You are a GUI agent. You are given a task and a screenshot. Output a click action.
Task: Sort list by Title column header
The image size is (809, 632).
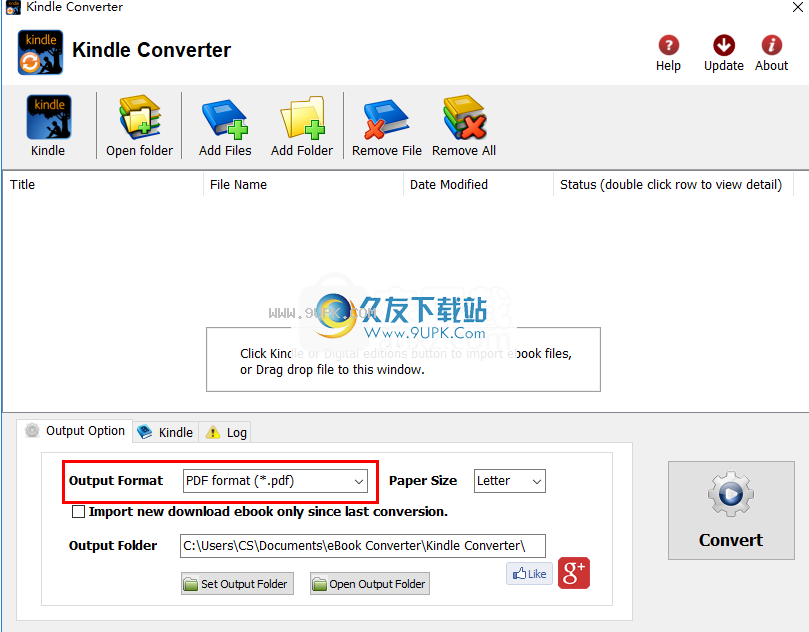tap(103, 185)
